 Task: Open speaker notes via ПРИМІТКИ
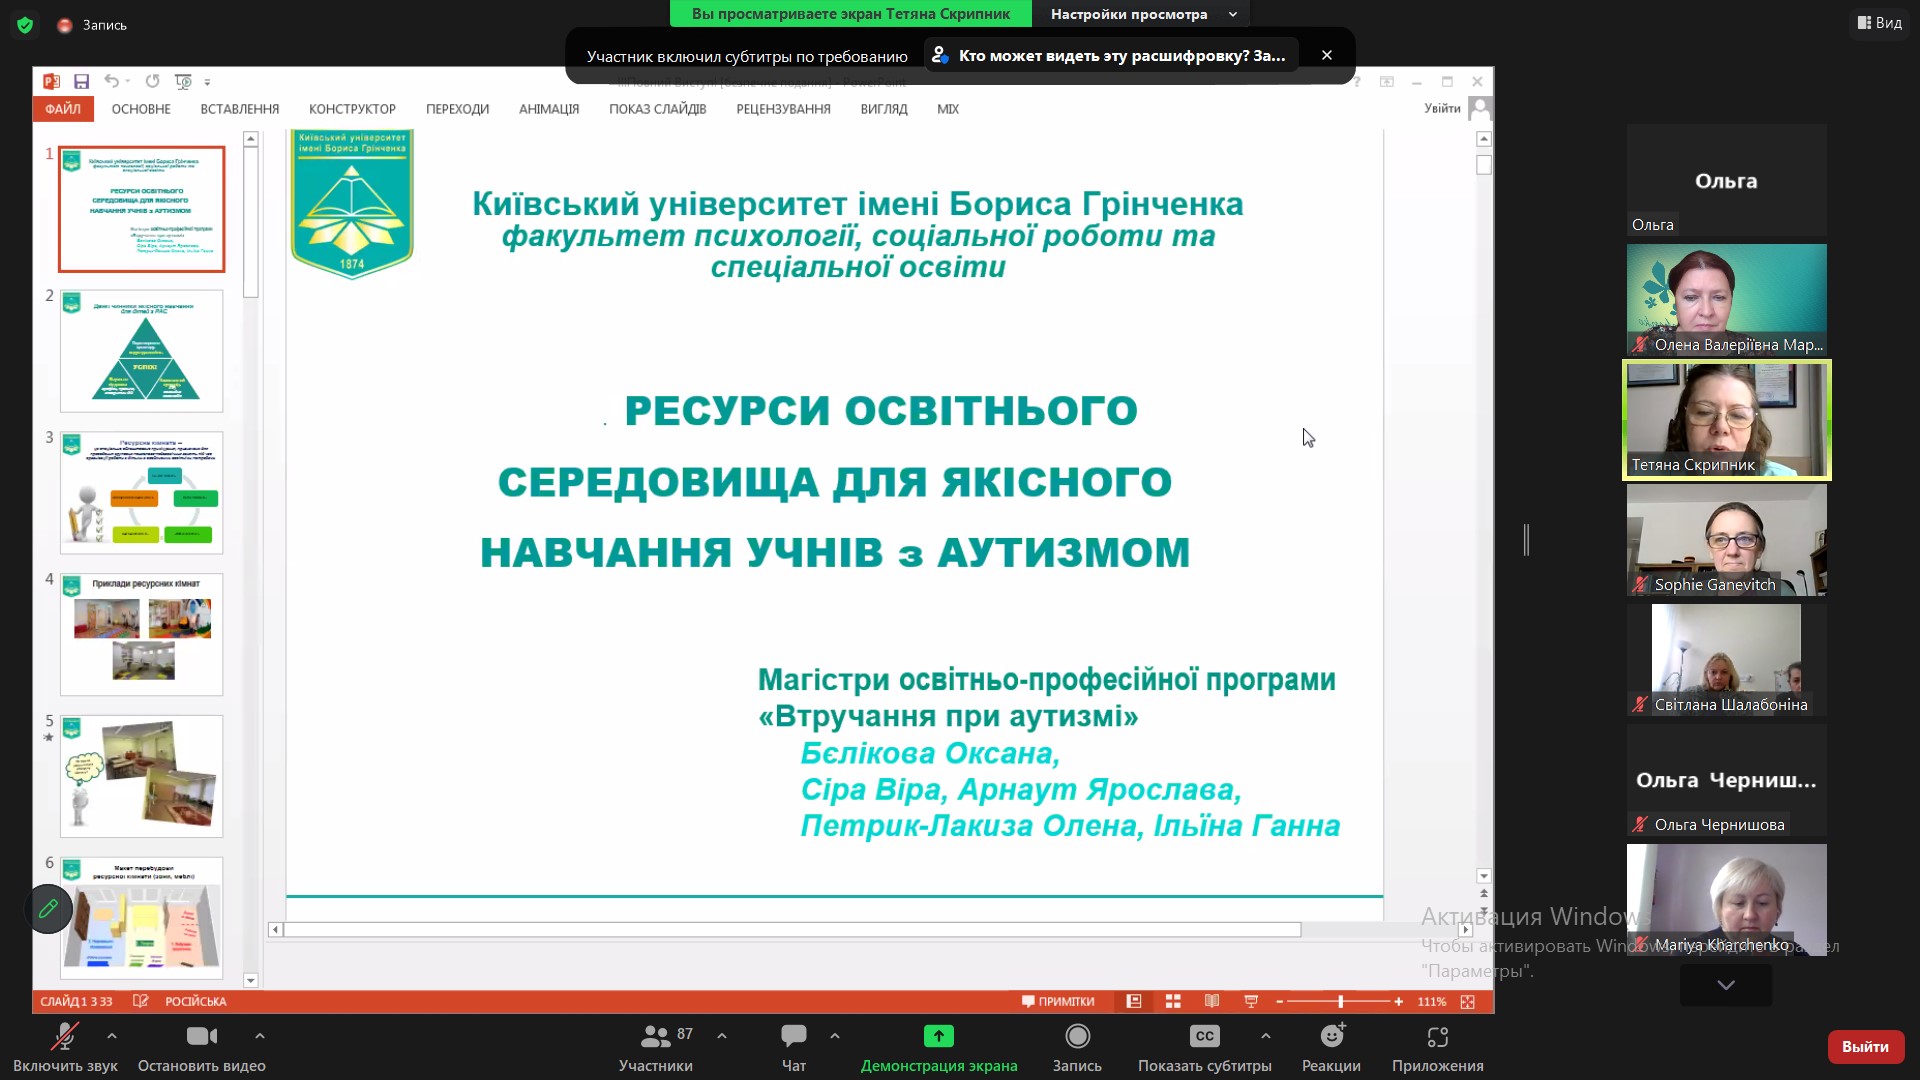pos(1059,1001)
